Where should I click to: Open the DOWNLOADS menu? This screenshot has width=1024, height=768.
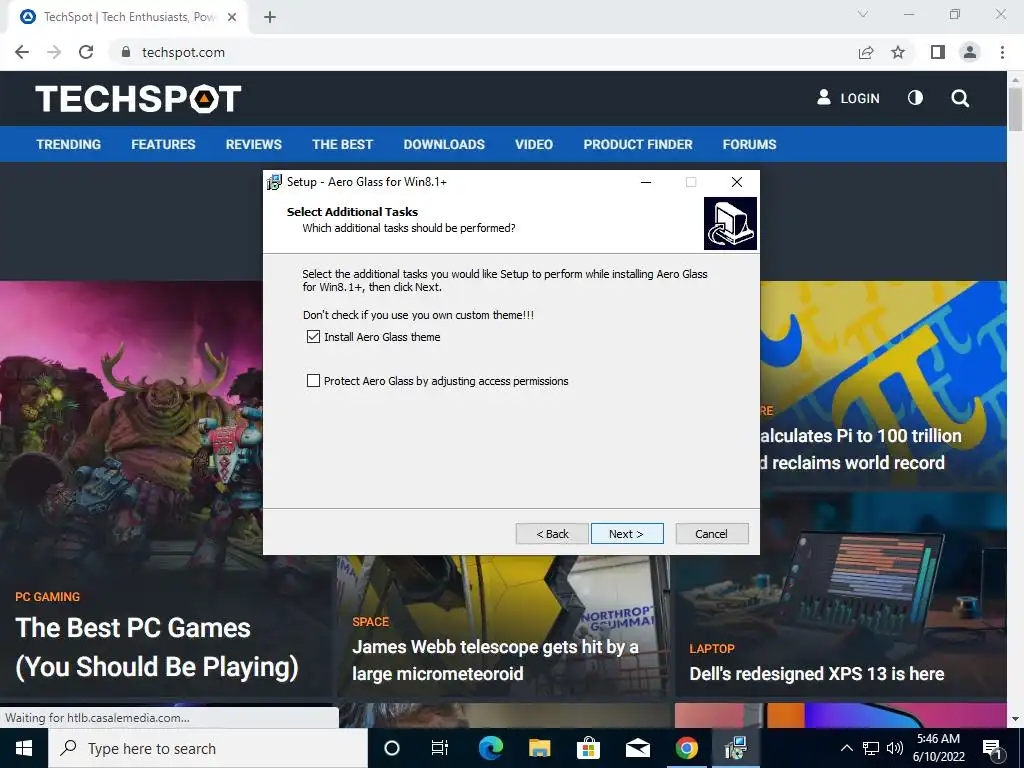[444, 144]
